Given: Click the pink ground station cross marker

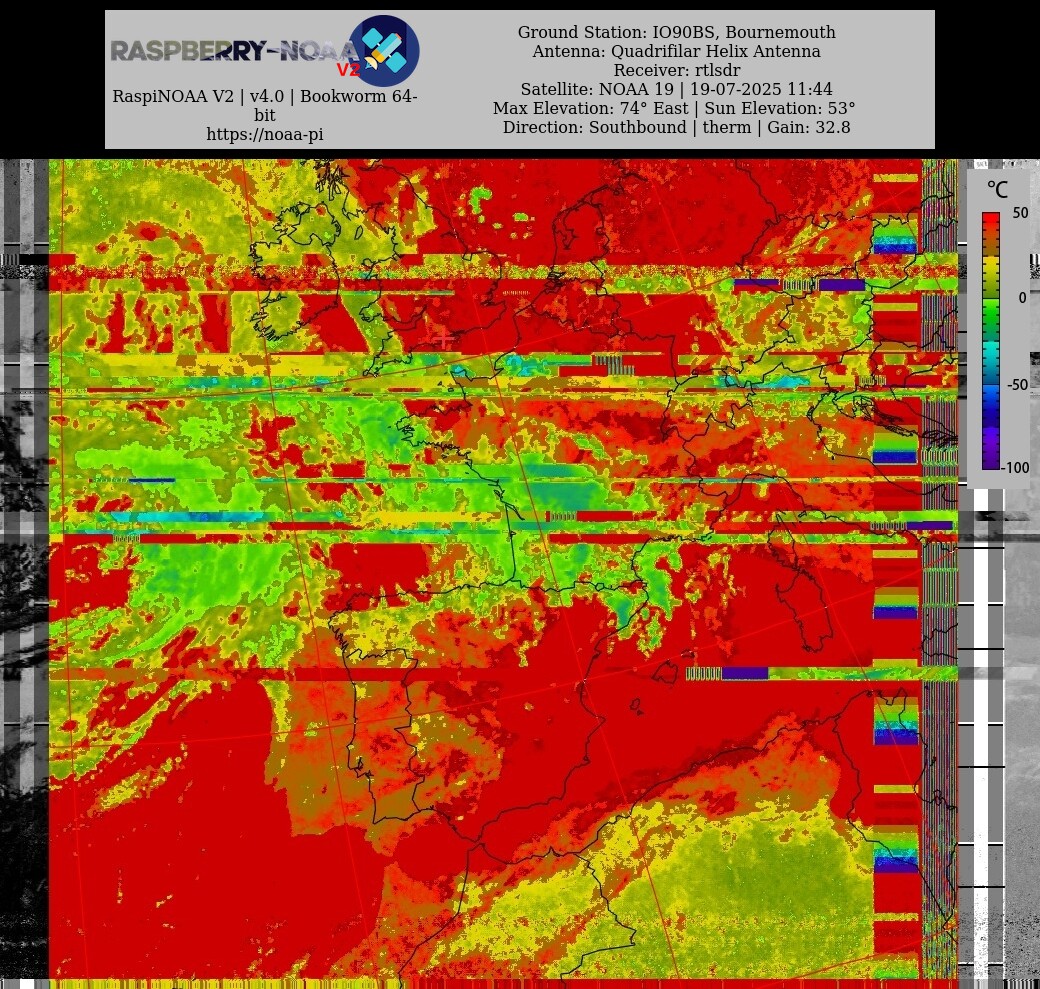Looking at the screenshot, I should 443,339.
